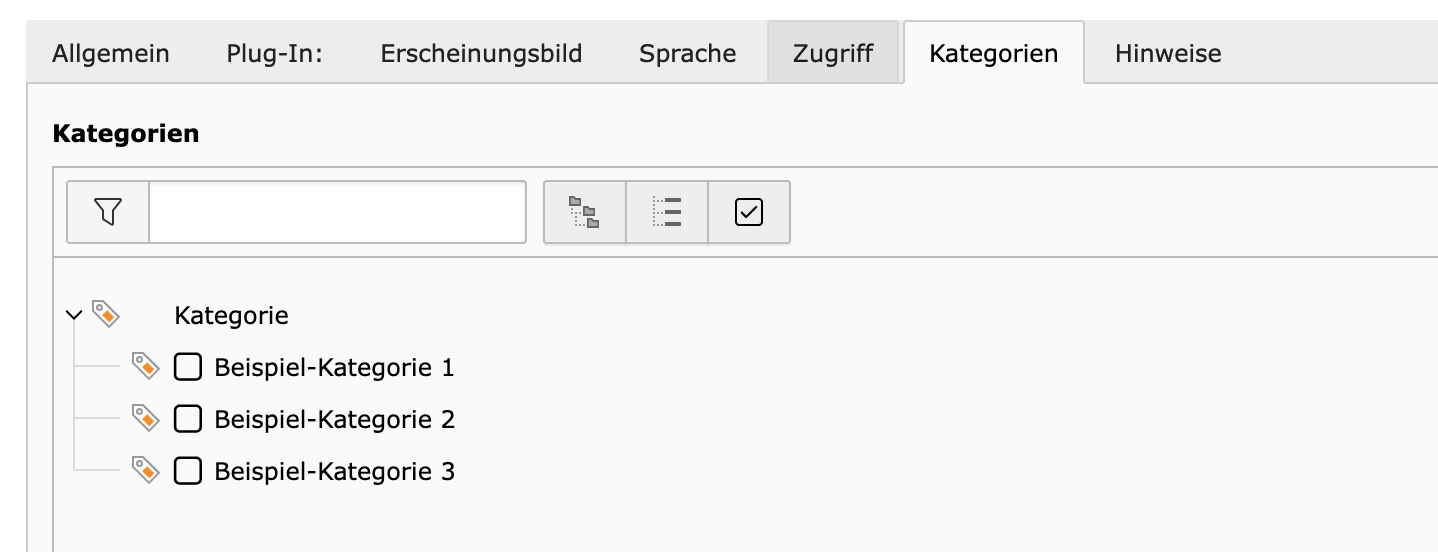1438x552 pixels.
Task: Click tag icon beside Beispiel-Kategorie 2
Action: coord(146,418)
